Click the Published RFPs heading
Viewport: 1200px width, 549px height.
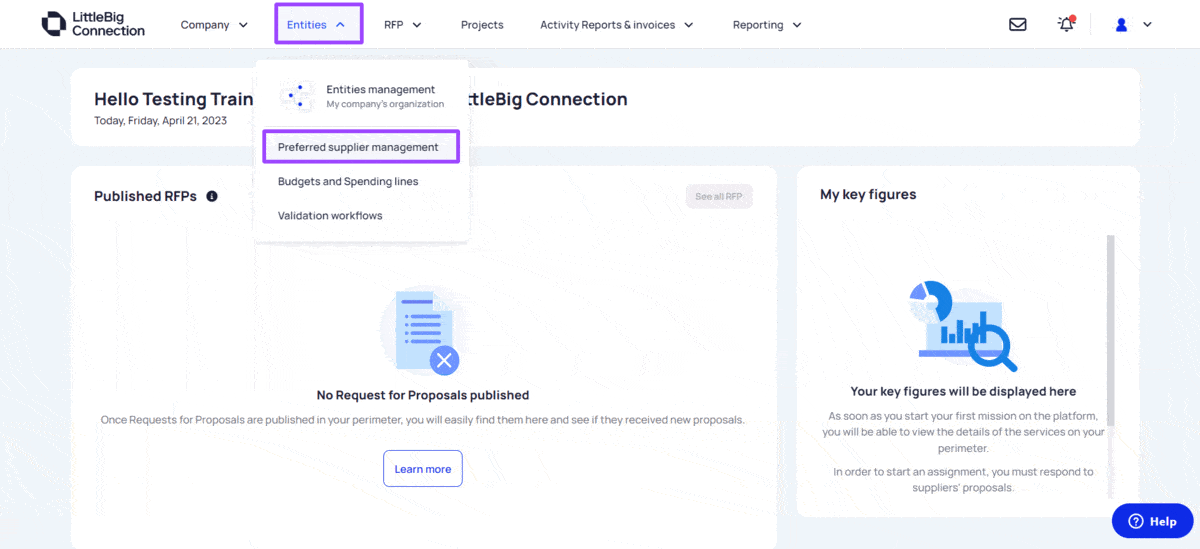pos(145,196)
